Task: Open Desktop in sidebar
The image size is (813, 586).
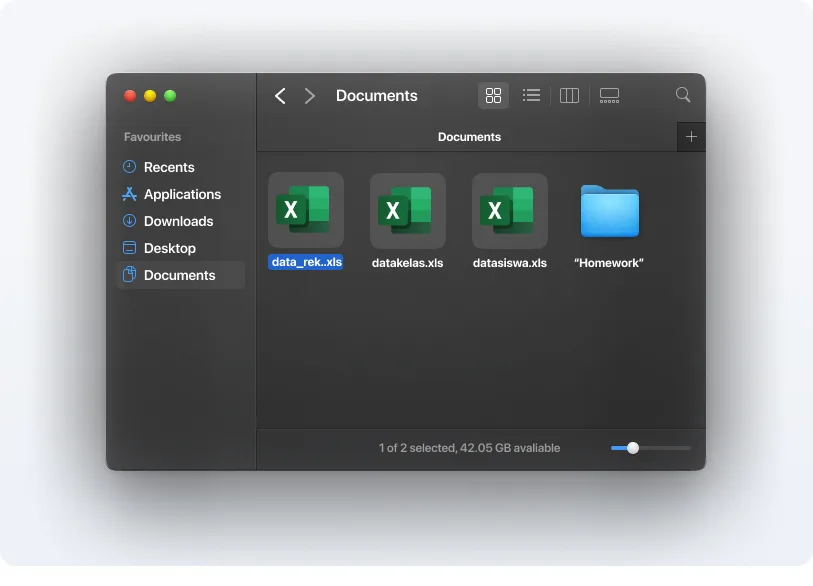Action: click(181, 248)
